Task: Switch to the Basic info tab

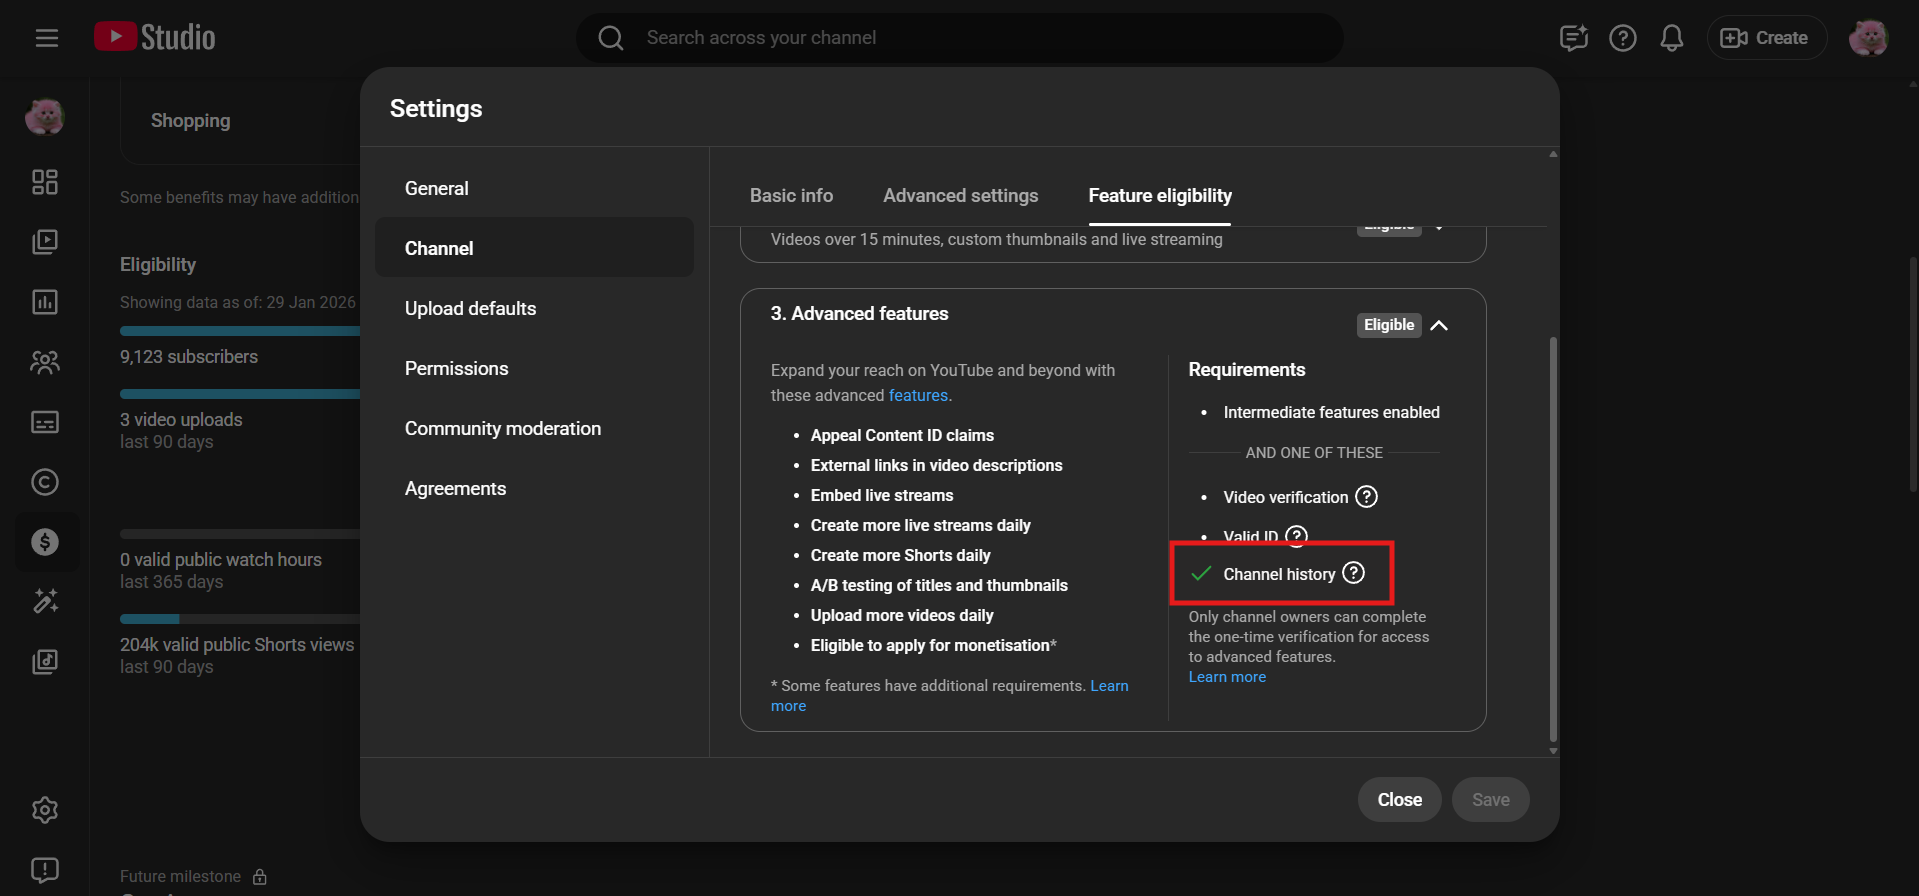Action: (791, 196)
